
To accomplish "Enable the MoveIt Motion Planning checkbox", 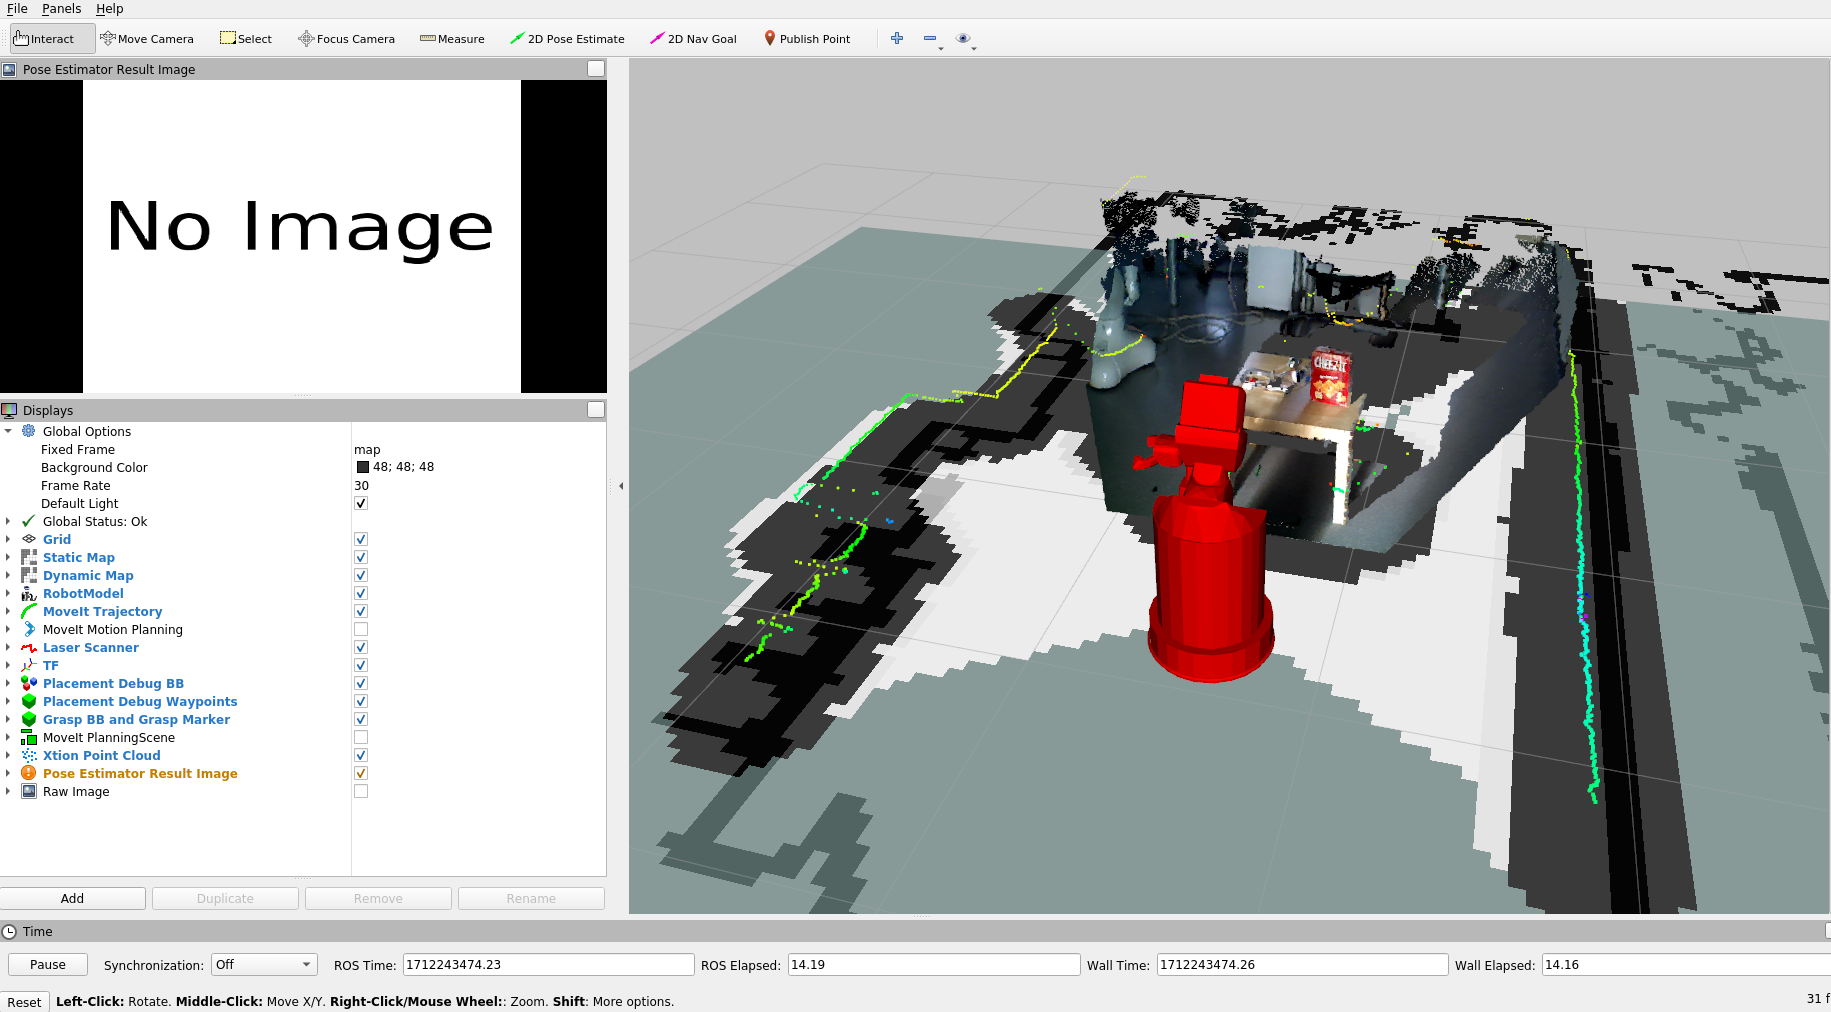I will (361, 629).
